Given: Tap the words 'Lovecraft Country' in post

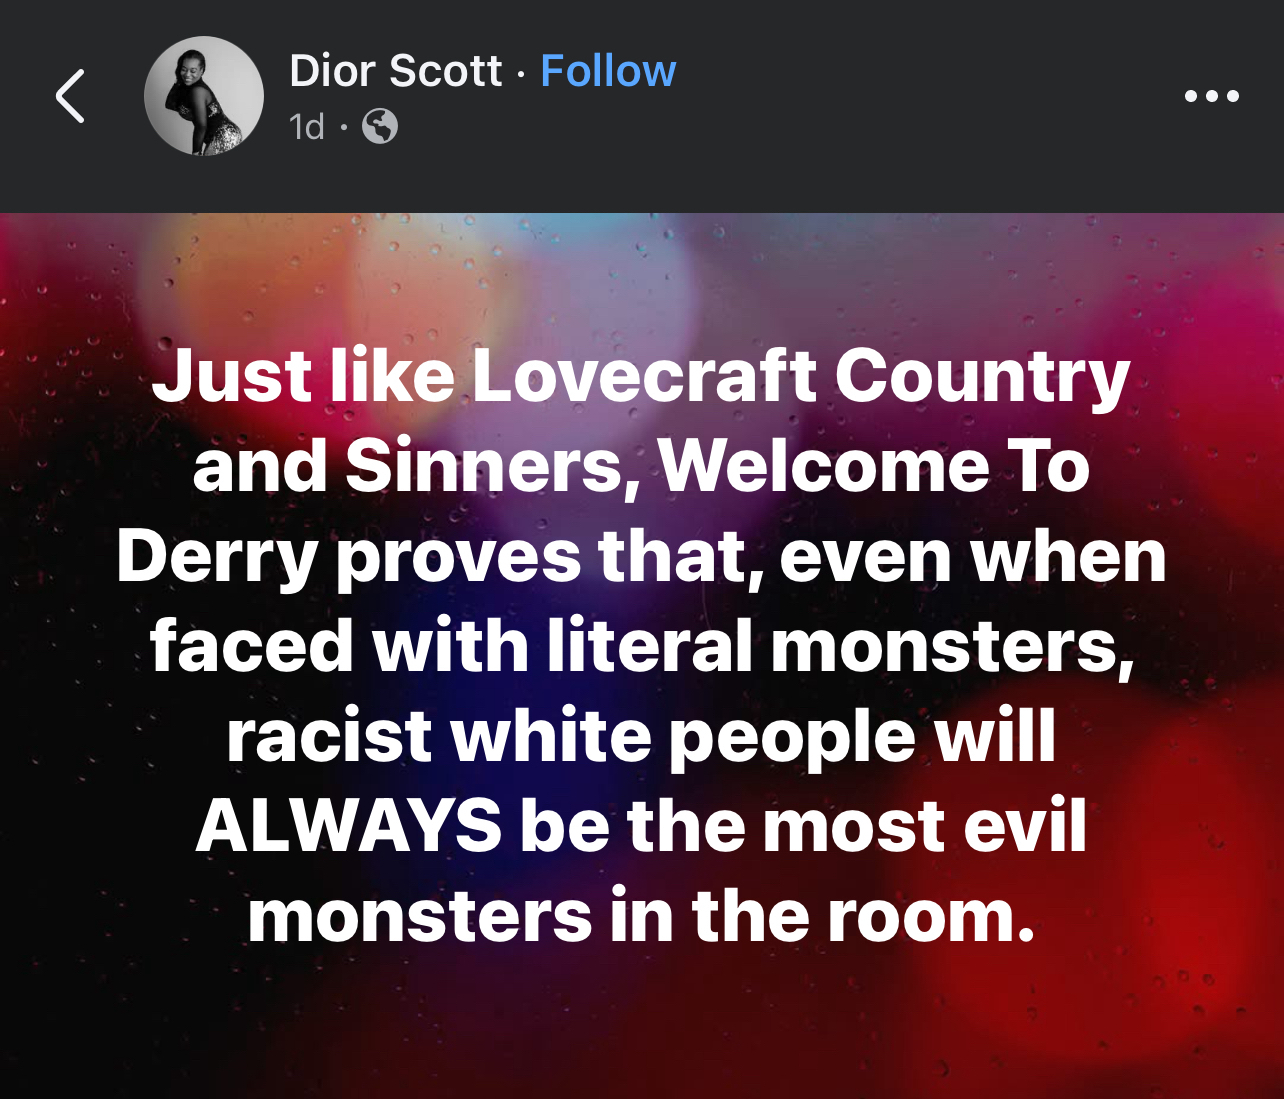Looking at the screenshot, I should (801, 377).
